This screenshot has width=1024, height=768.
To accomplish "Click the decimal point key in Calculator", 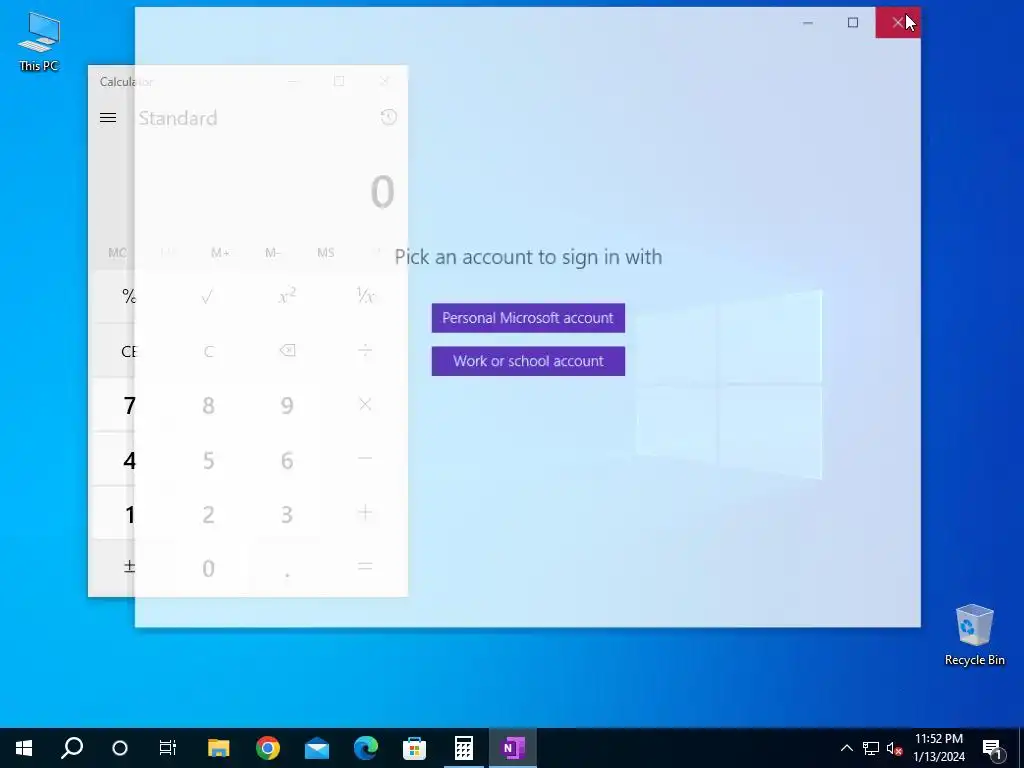I will pos(287,568).
